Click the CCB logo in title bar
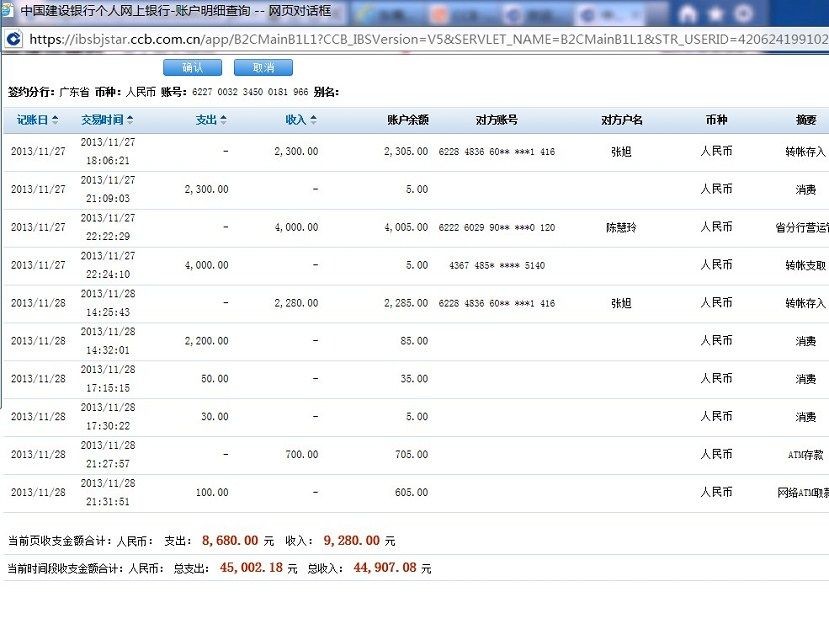The image size is (829, 640). [x=10, y=12]
